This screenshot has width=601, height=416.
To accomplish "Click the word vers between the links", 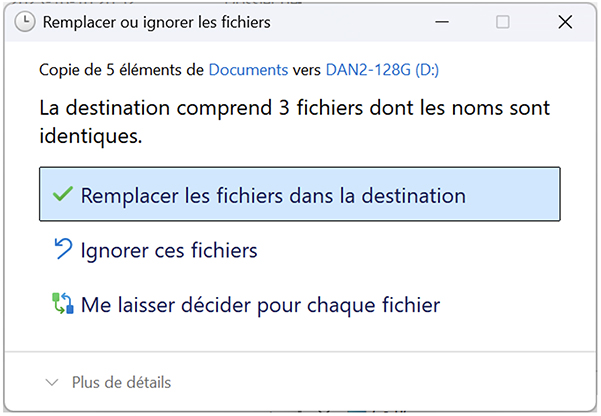I will [x=303, y=70].
